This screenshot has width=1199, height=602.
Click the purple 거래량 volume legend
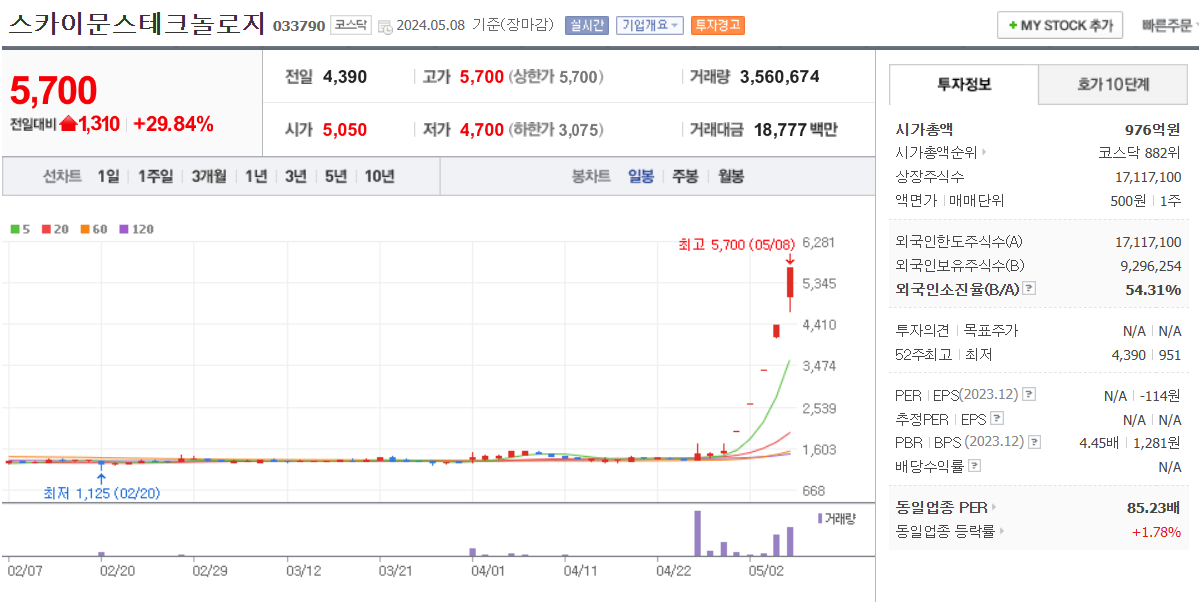(x=837, y=519)
